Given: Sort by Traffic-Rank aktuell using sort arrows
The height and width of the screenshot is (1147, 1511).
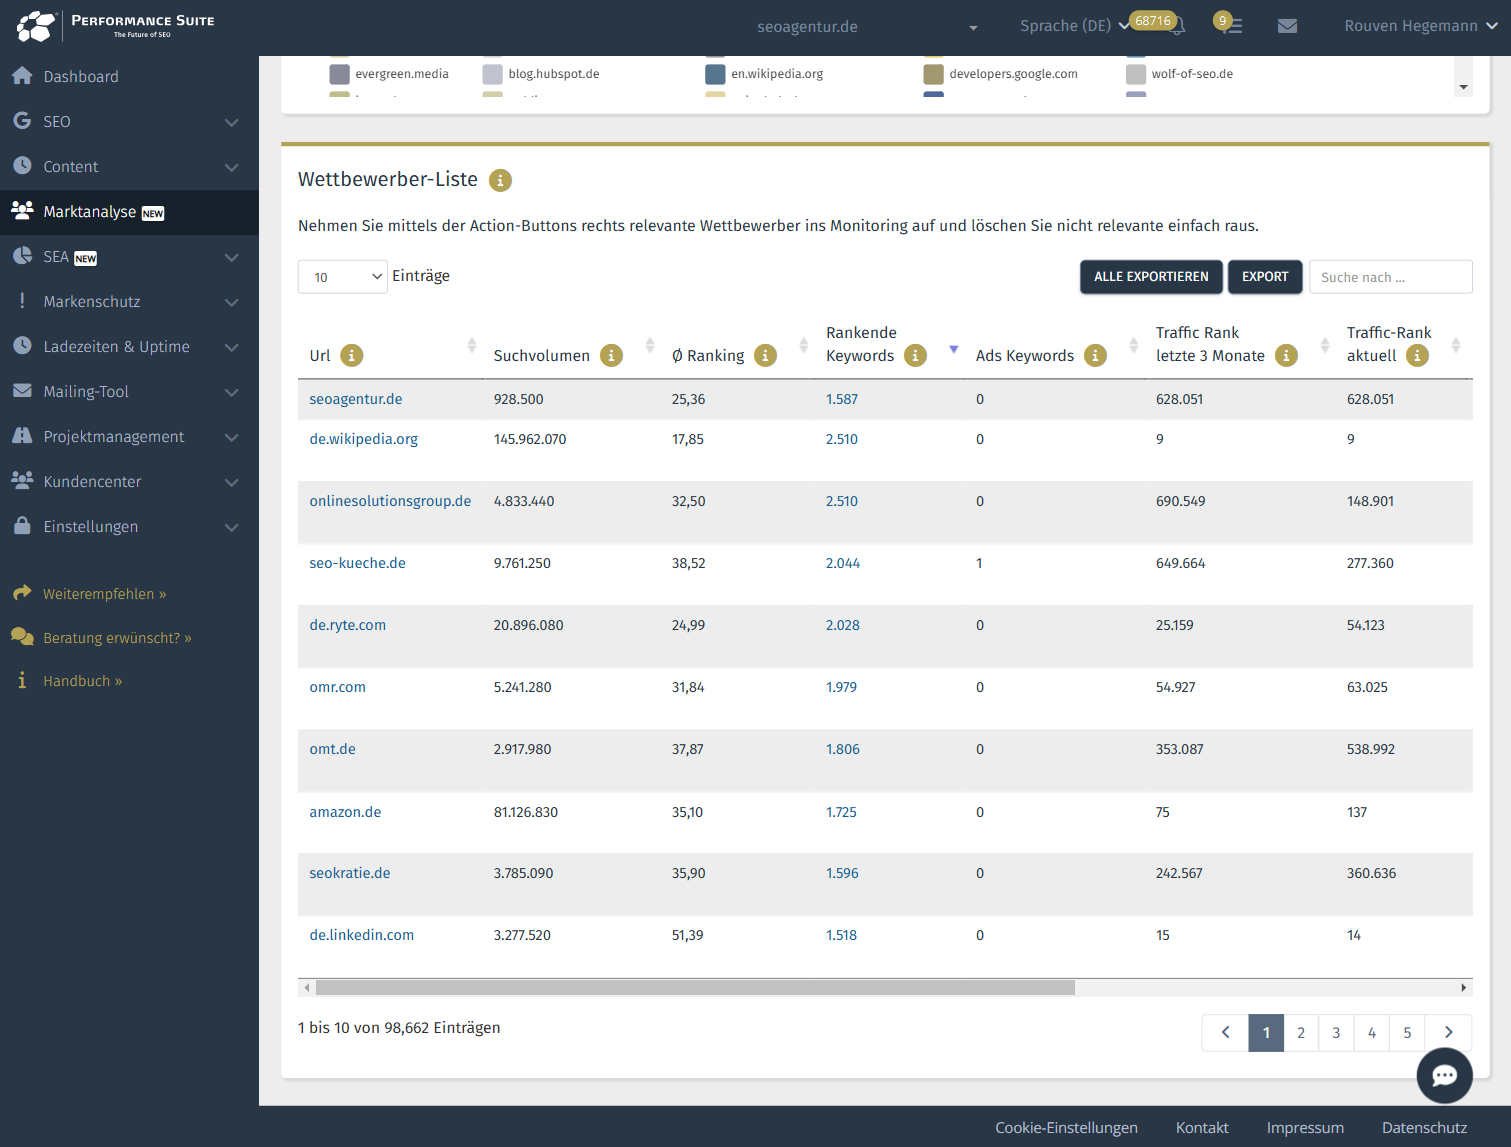Looking at the screenshot, I should [x=1456, y=345].
